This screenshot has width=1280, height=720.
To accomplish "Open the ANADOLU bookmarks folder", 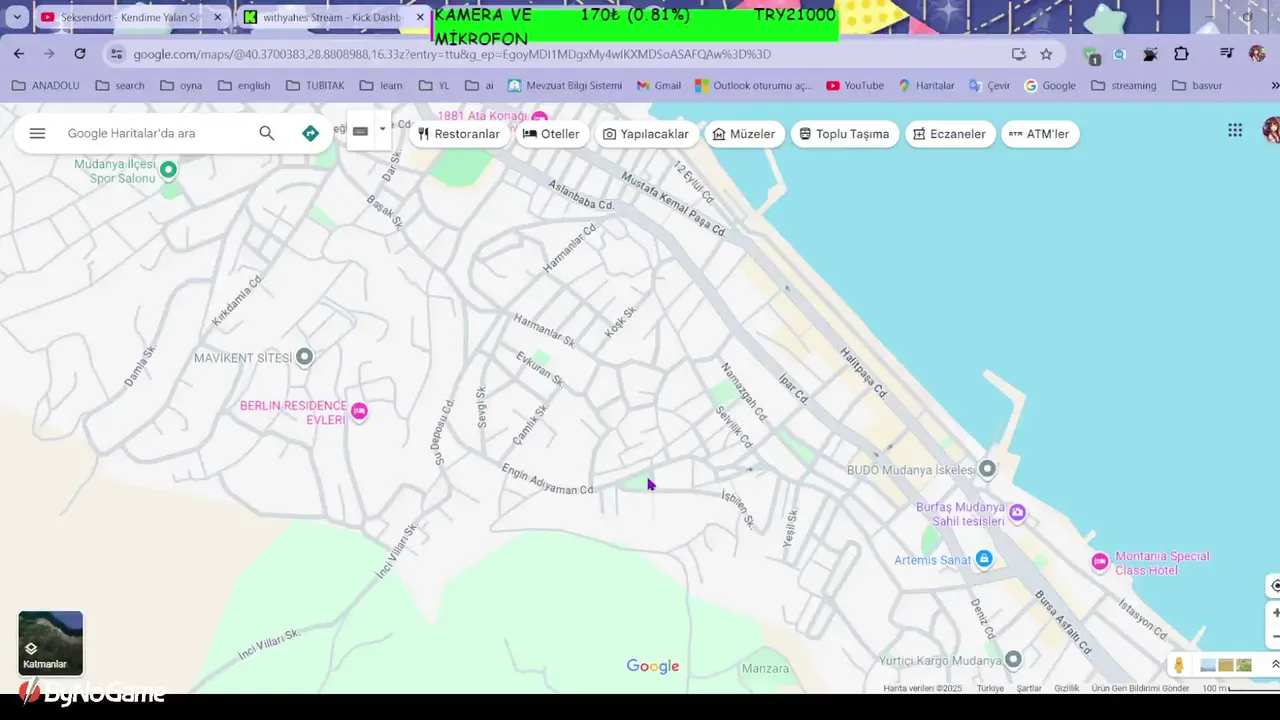I will point(45,86).
